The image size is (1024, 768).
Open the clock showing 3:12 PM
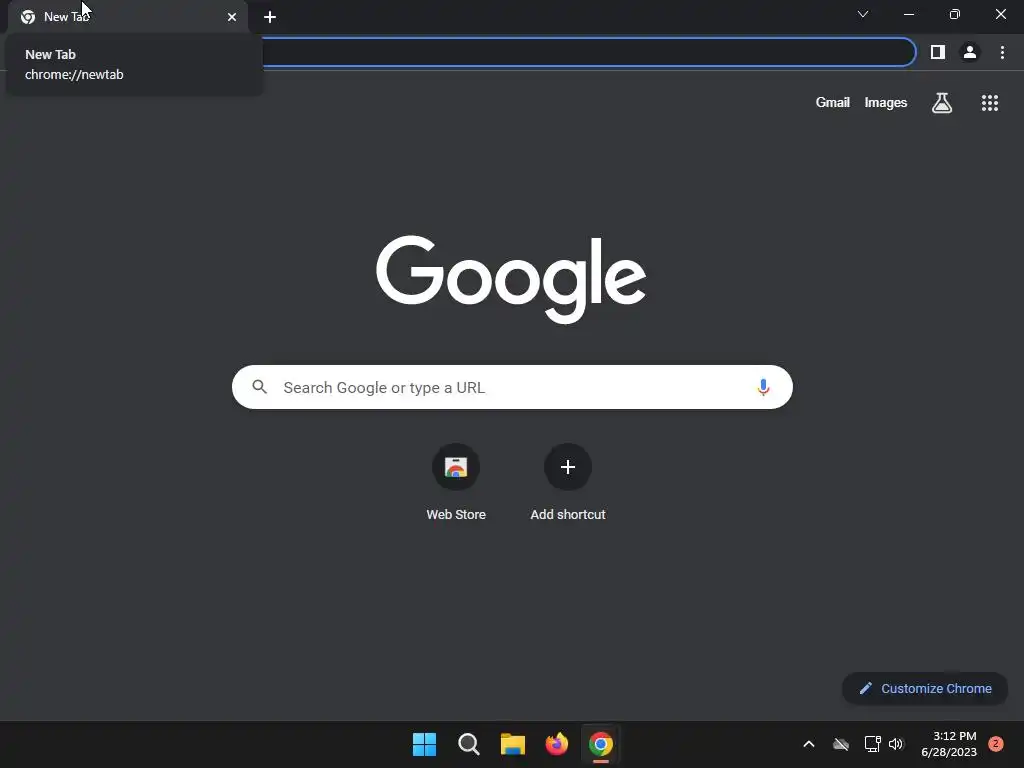[949, 744]
